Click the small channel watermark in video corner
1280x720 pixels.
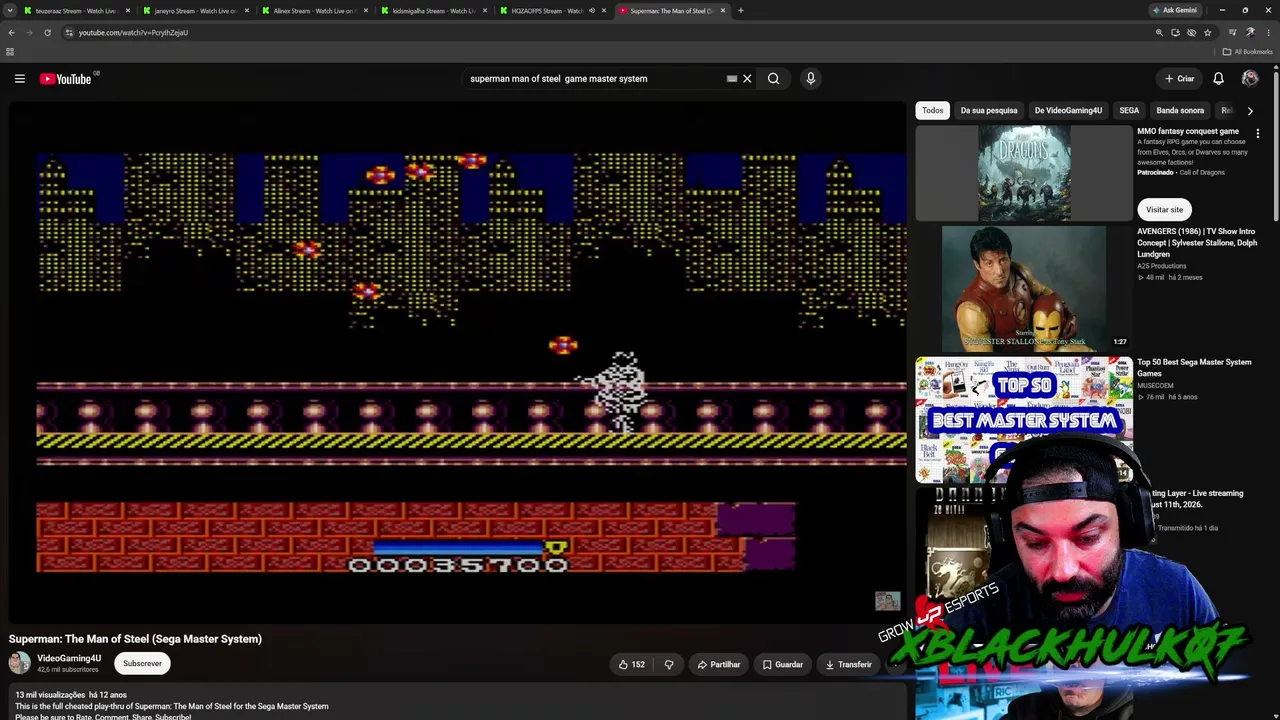pyautogui.click(x=887, y=601)
